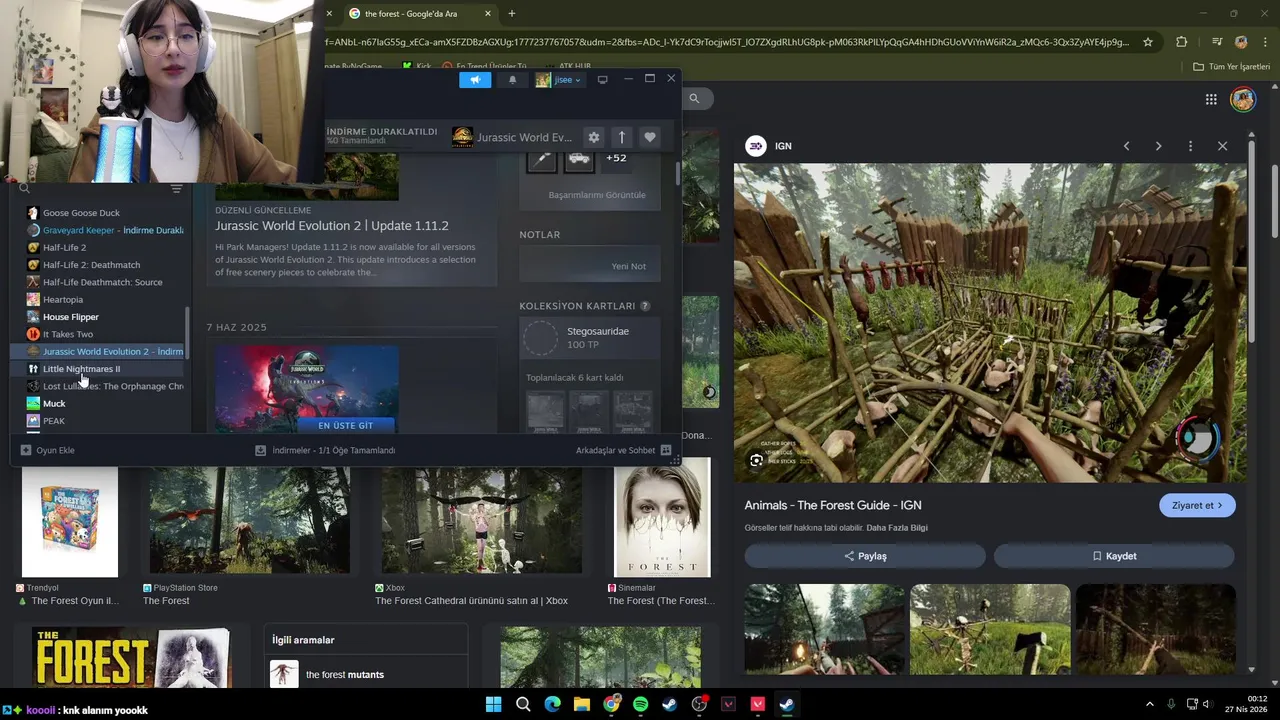Viewport: 1280px width, 720px height.
Task: Open PlayStation Store The Forest result
Action: (250, 519)
